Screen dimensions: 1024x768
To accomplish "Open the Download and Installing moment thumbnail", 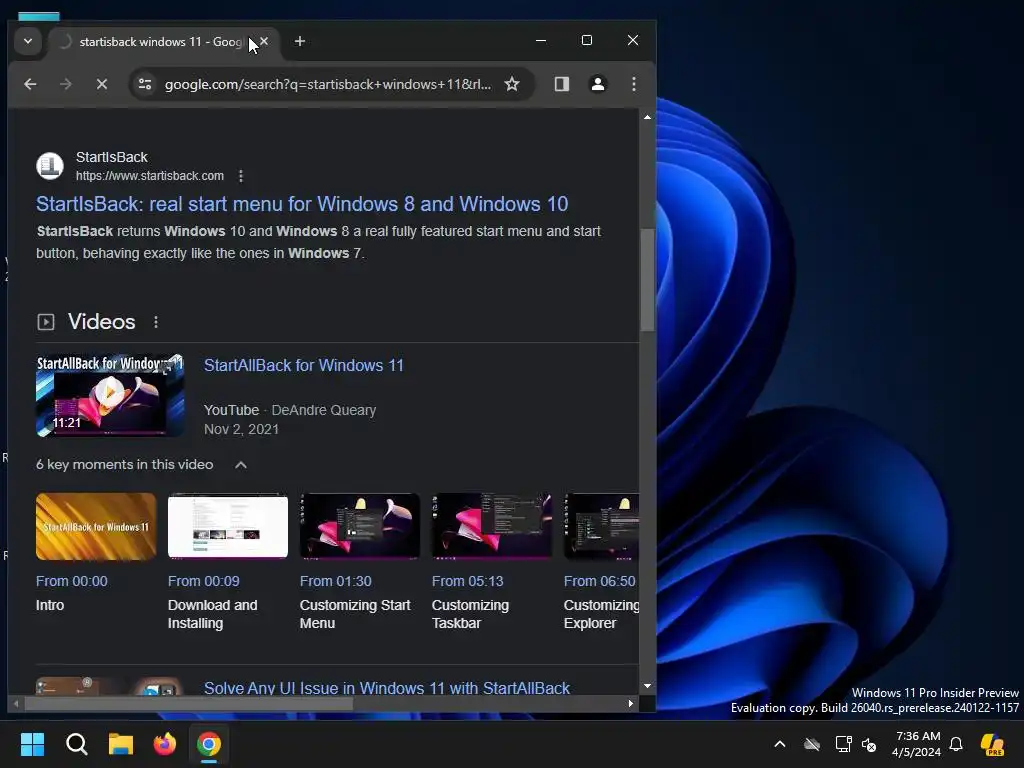I will coord(228,526).
